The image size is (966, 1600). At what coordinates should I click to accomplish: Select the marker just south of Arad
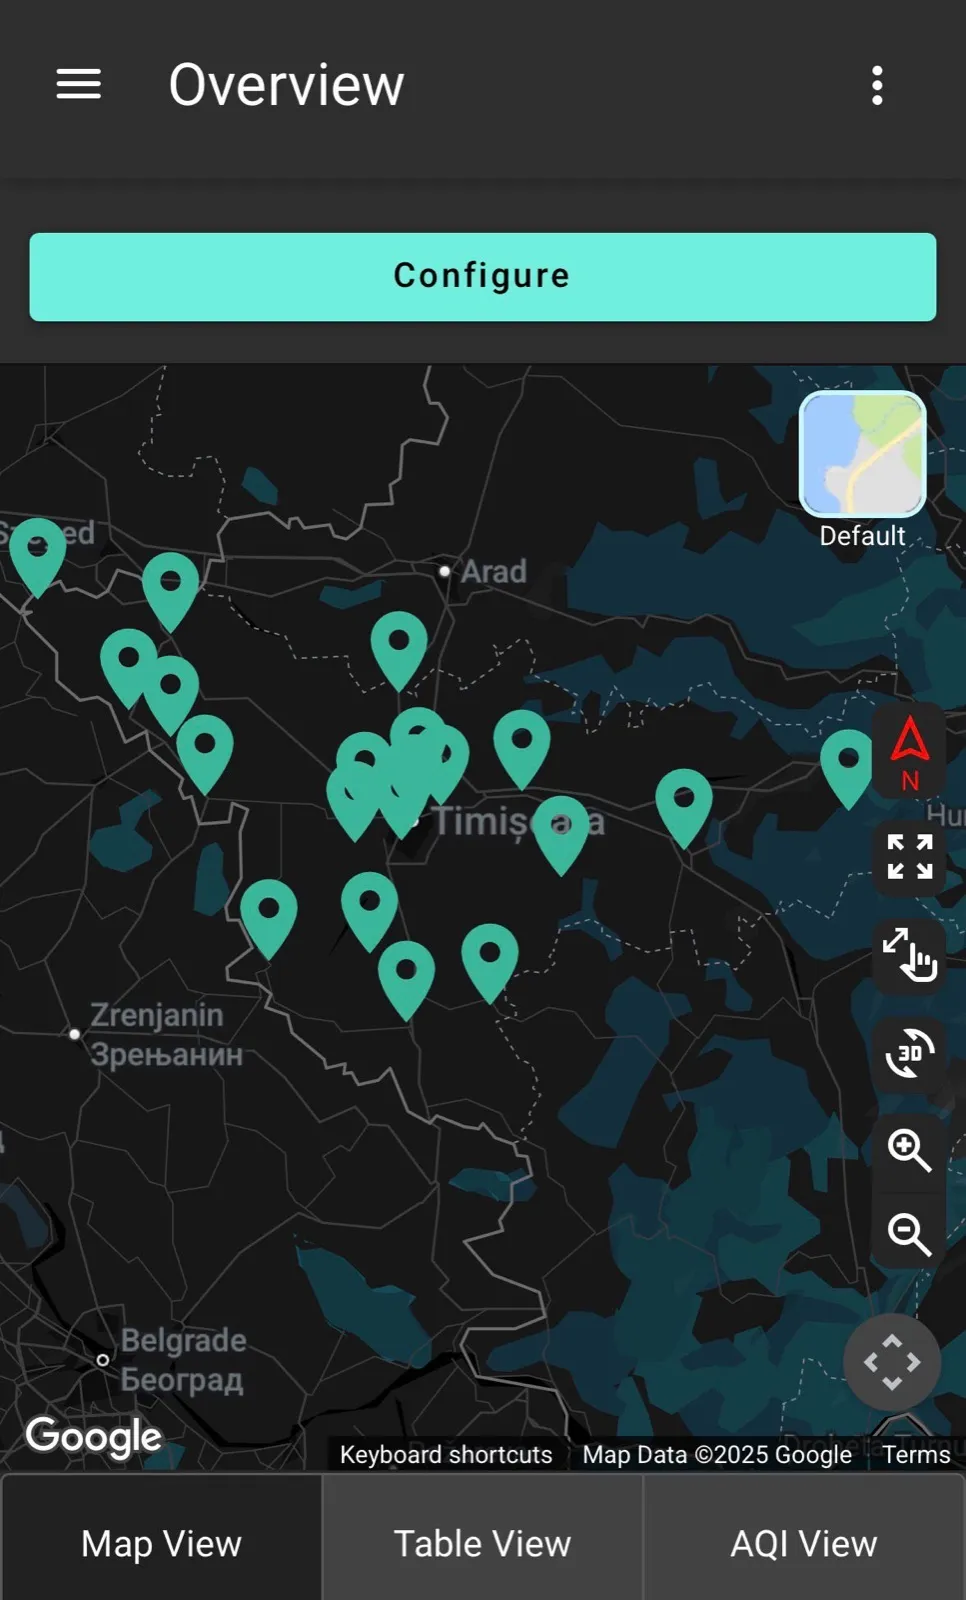(399, 651)
